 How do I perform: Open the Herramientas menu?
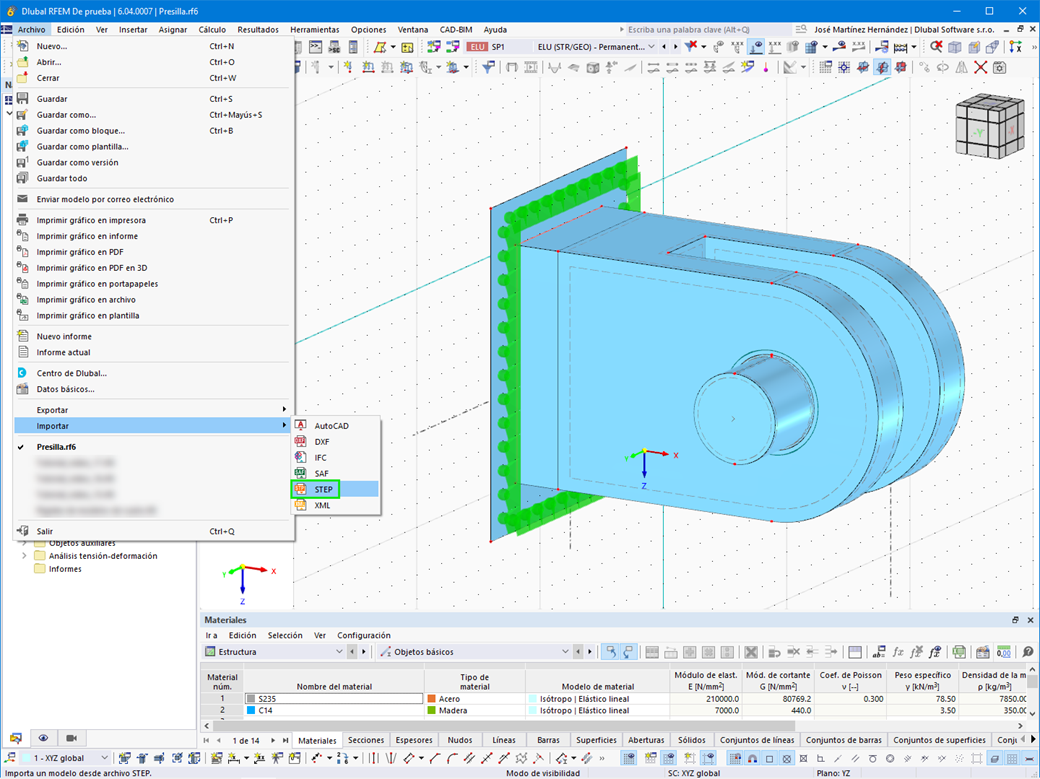pyautogui.click(x=314, y=29)
